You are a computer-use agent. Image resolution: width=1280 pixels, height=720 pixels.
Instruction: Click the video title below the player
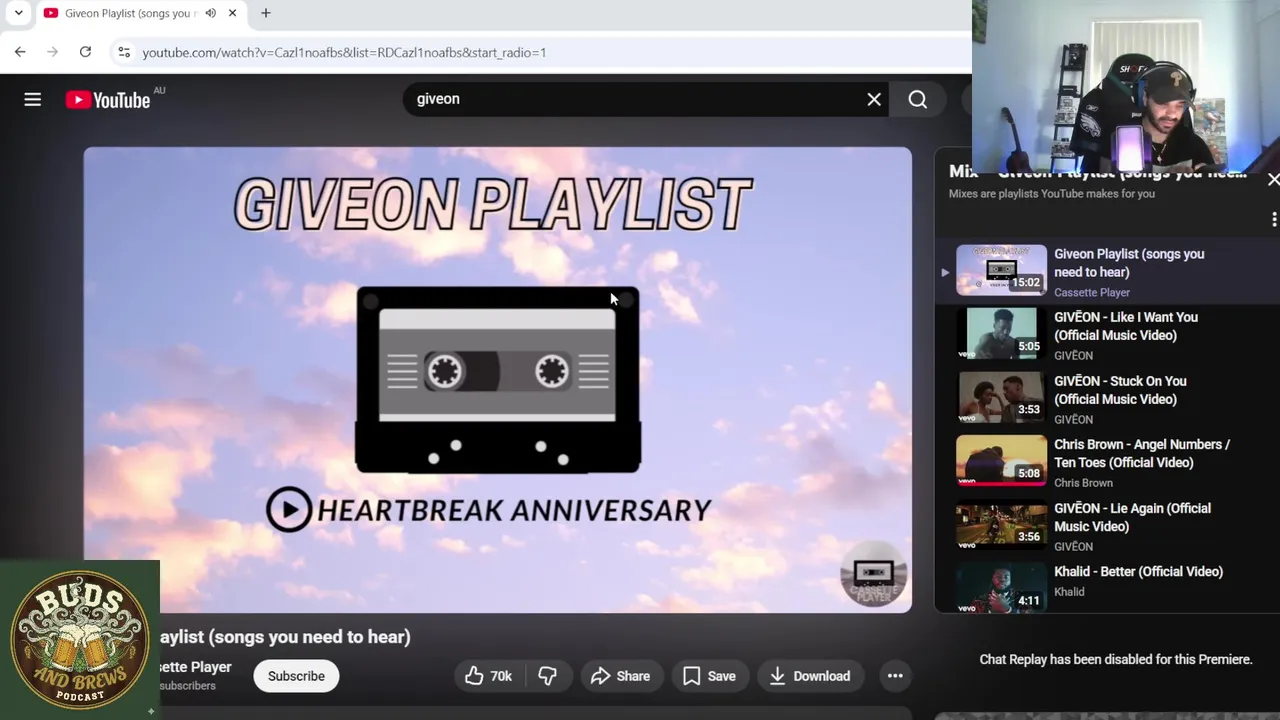pos(285,637)
